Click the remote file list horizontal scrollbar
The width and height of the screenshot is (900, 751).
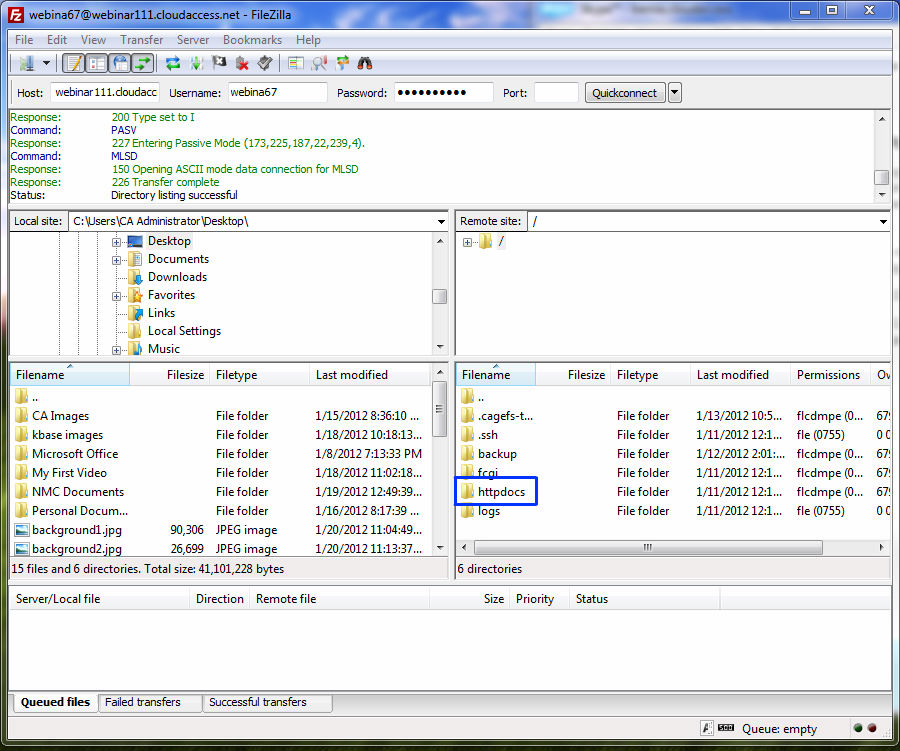click(x=648, y=548)
